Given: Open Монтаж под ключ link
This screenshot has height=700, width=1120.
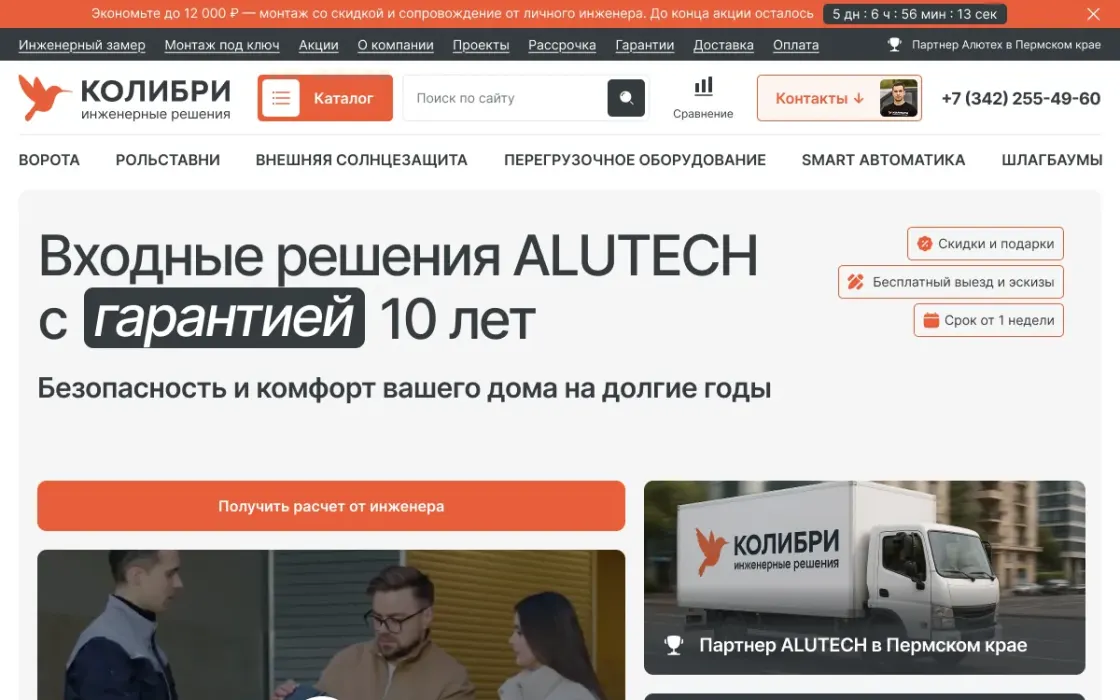Looking at the screenshot, I should (x=222, y=45).
